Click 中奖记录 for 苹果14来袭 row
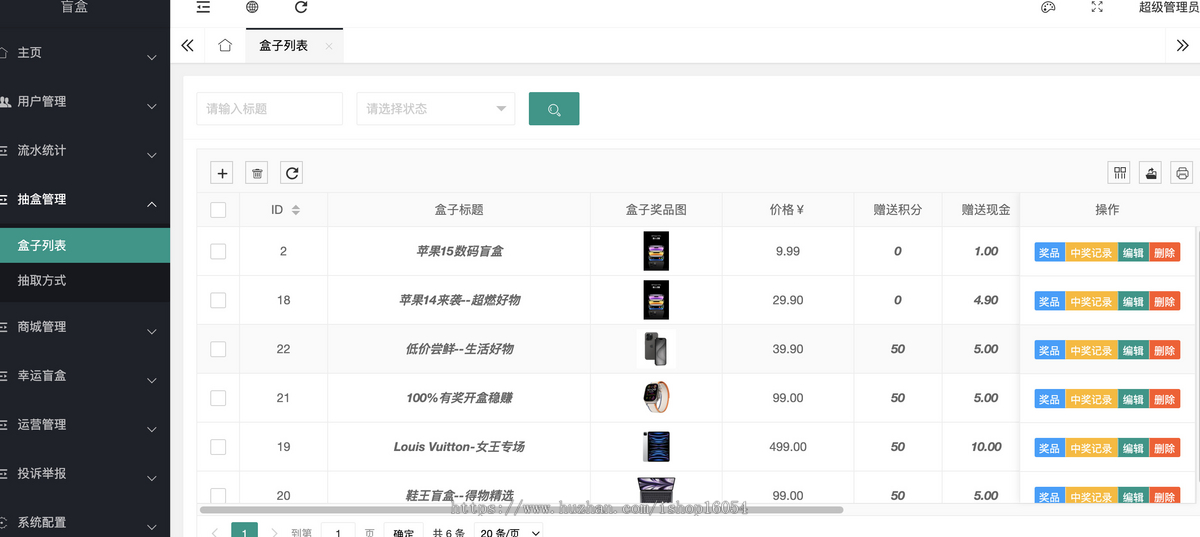The height and width of the screenshot is (537, 1200). tap(1091, 302)
